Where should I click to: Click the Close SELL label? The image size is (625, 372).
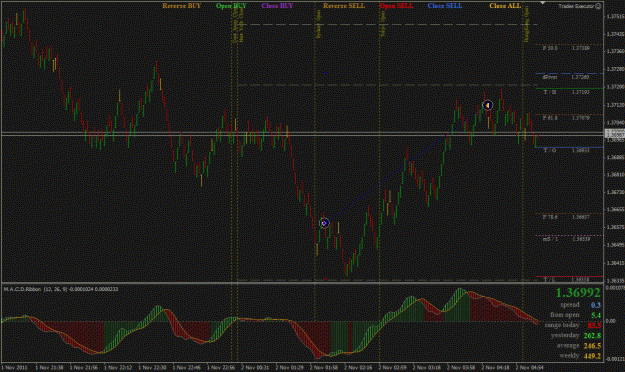[445, 6]
